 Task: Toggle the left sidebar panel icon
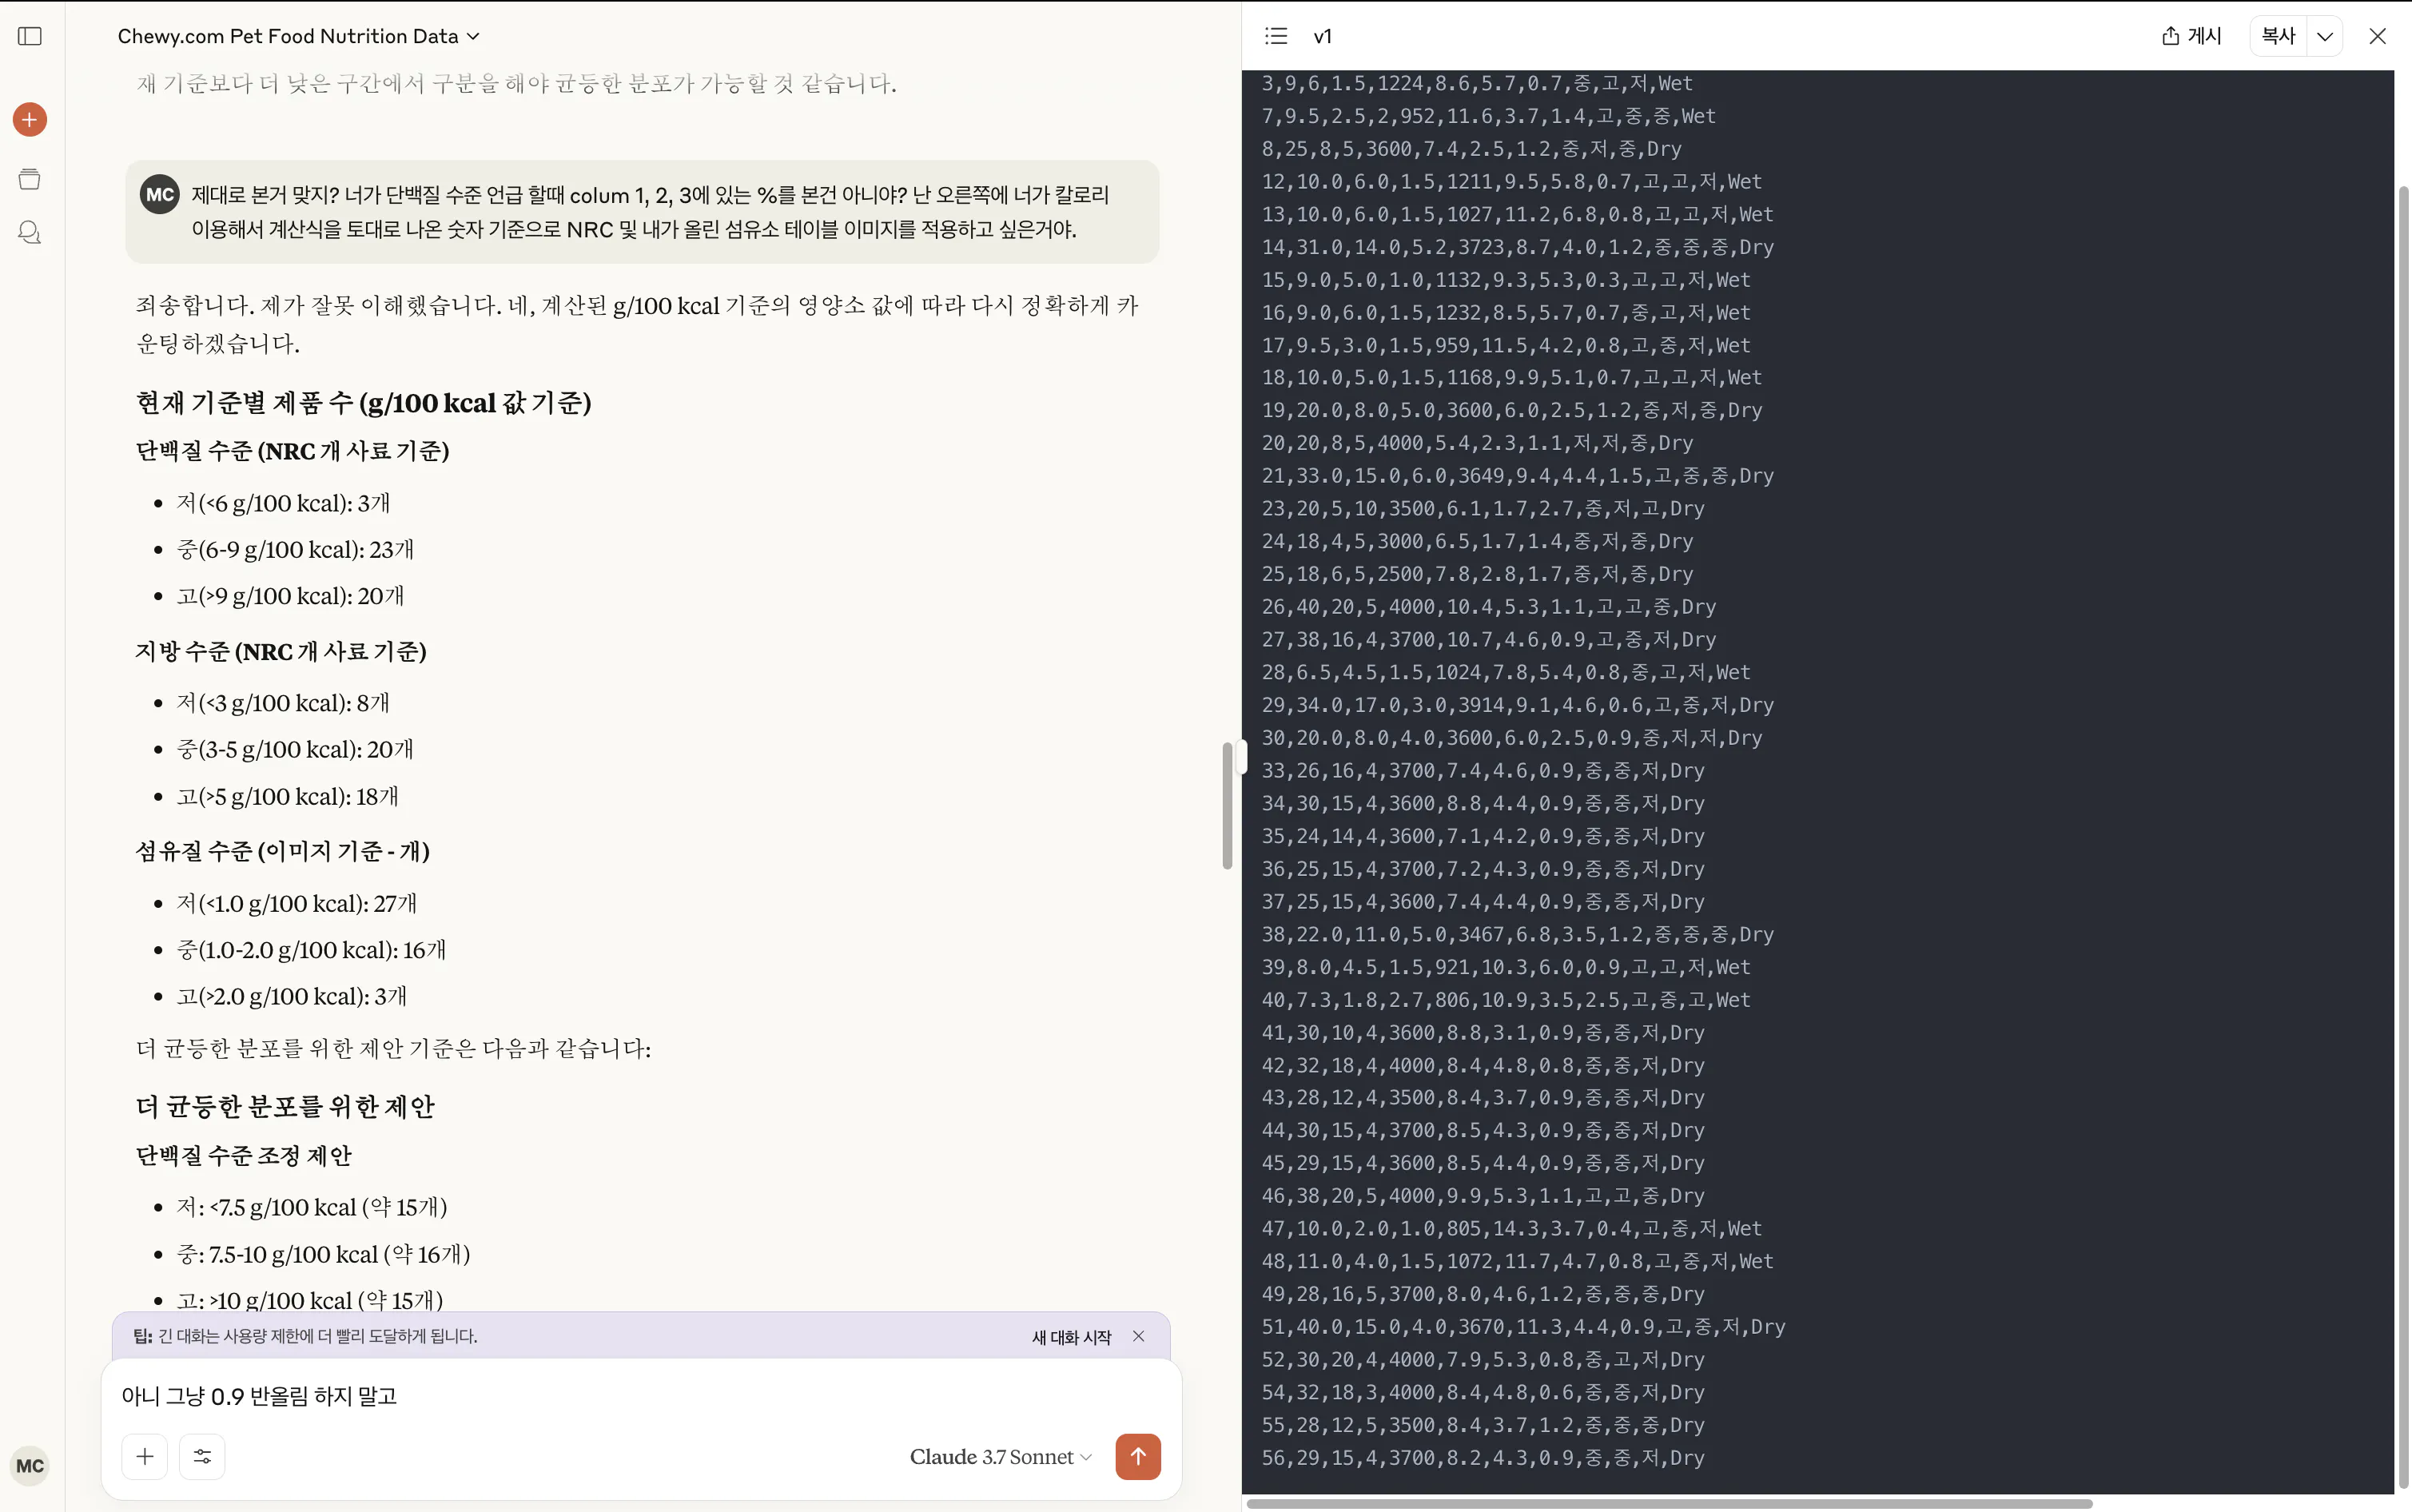tap(30, 36)
